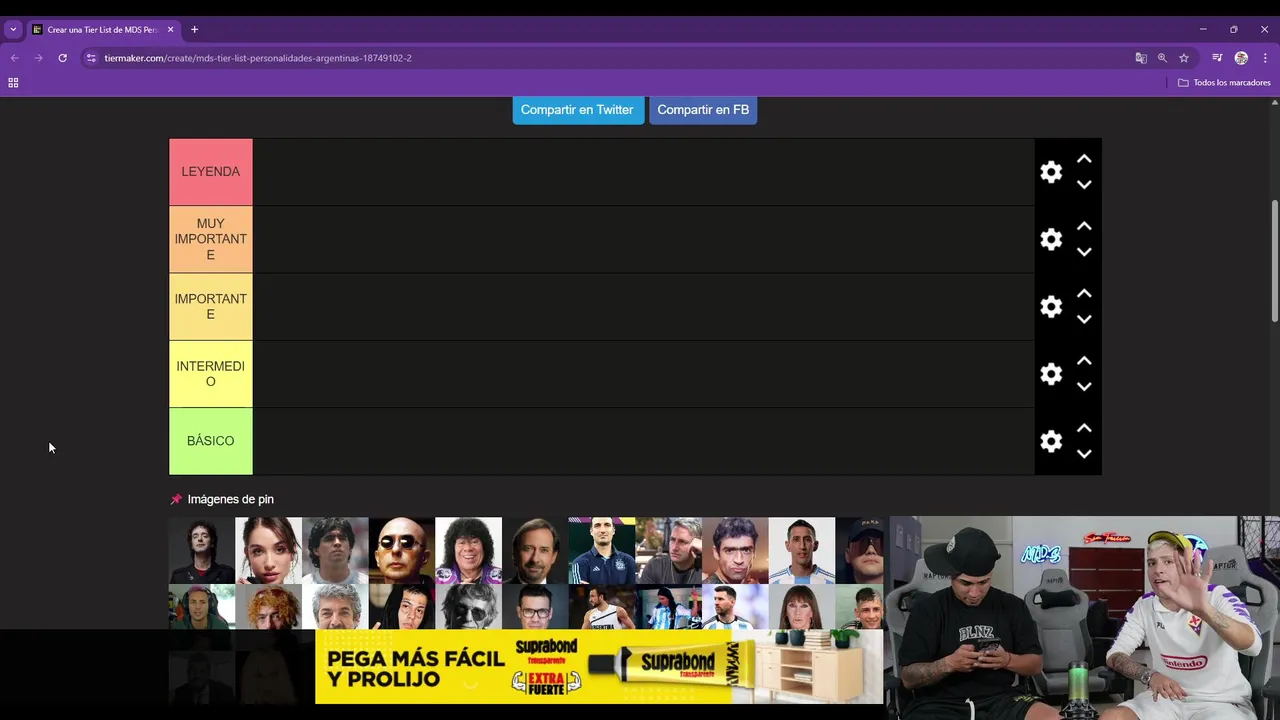
Task: Move LEYENDA row up with arrow
Action: pos(1084,159)
